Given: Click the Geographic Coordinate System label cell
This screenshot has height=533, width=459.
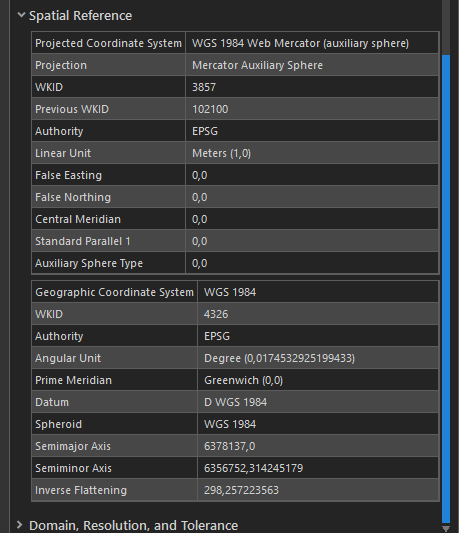Looking at the screenshot, I should coord(114,292).
